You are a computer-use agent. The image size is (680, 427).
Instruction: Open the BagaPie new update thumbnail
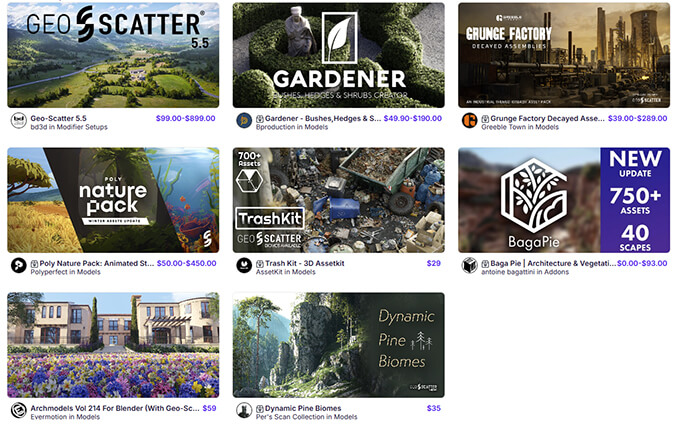coord(564,200)
